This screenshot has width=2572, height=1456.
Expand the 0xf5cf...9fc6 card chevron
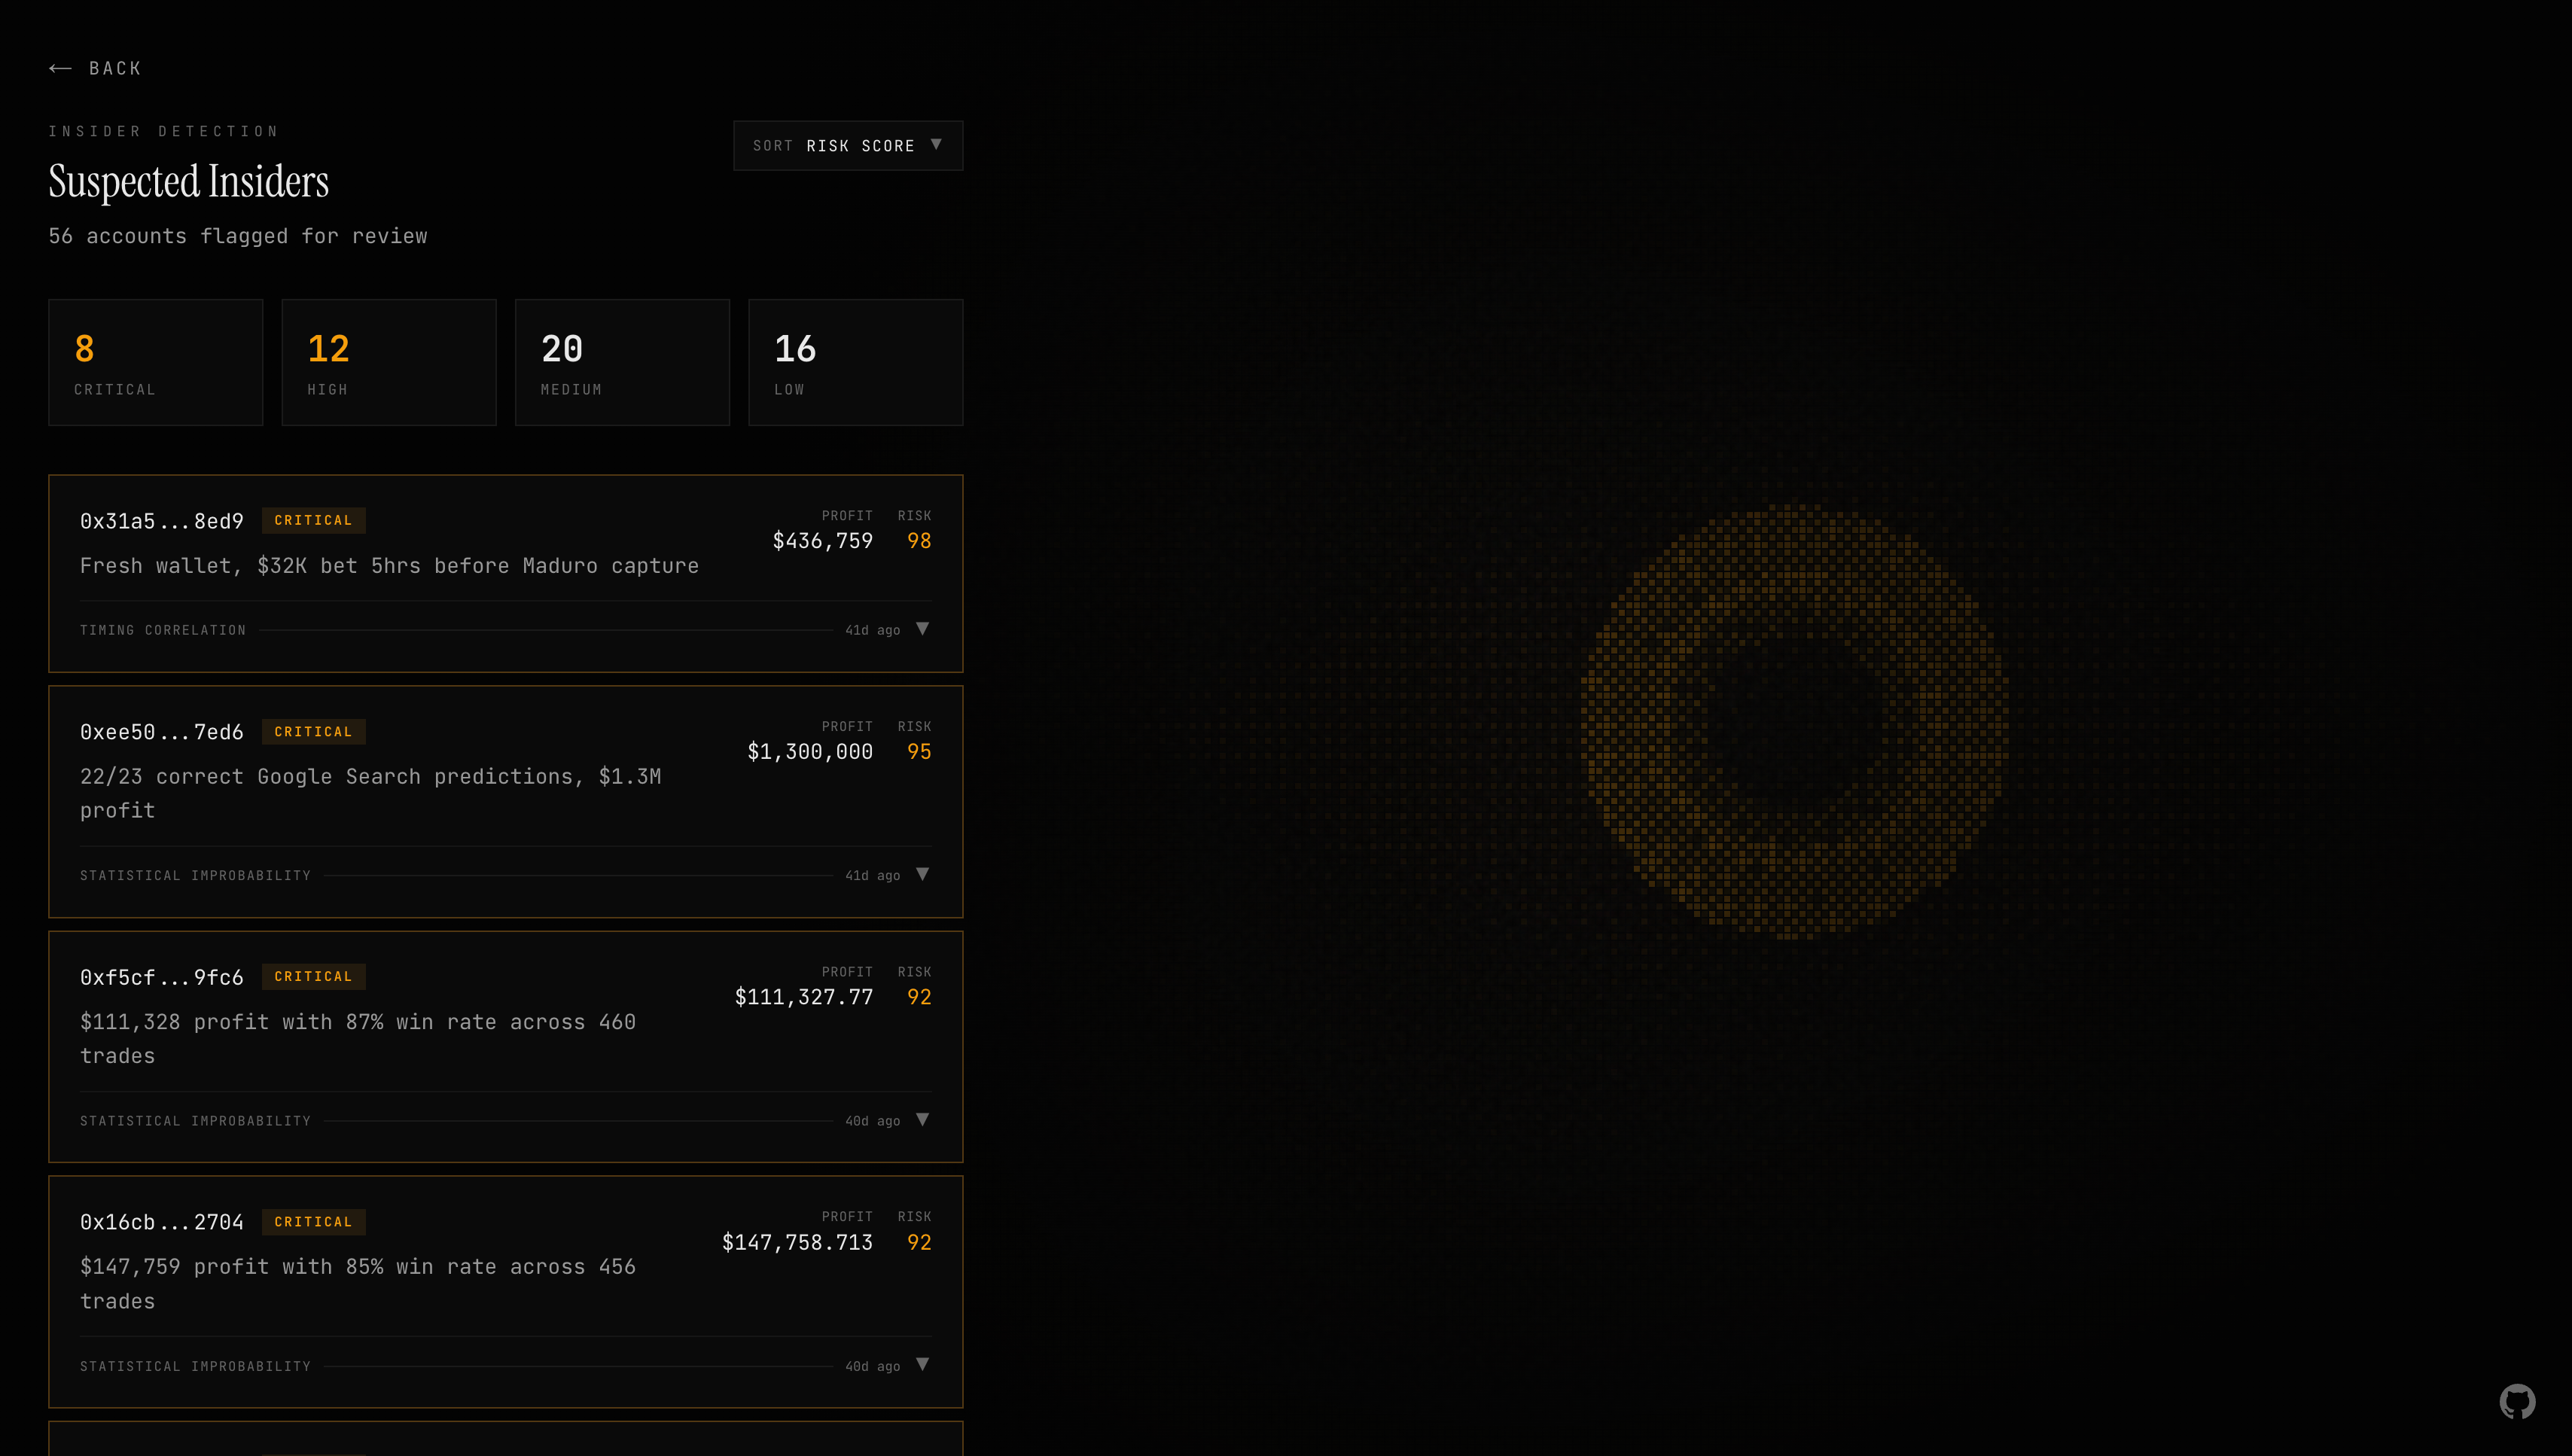coord(922,1120)
